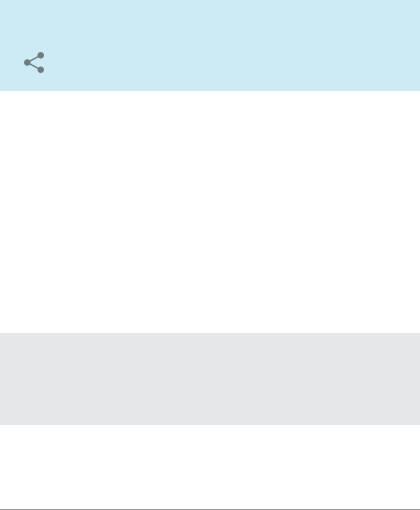Image resolution: width=420 pixels, height=510 pixels.
Task: Select the share icon in blue header
Action: 34,62
